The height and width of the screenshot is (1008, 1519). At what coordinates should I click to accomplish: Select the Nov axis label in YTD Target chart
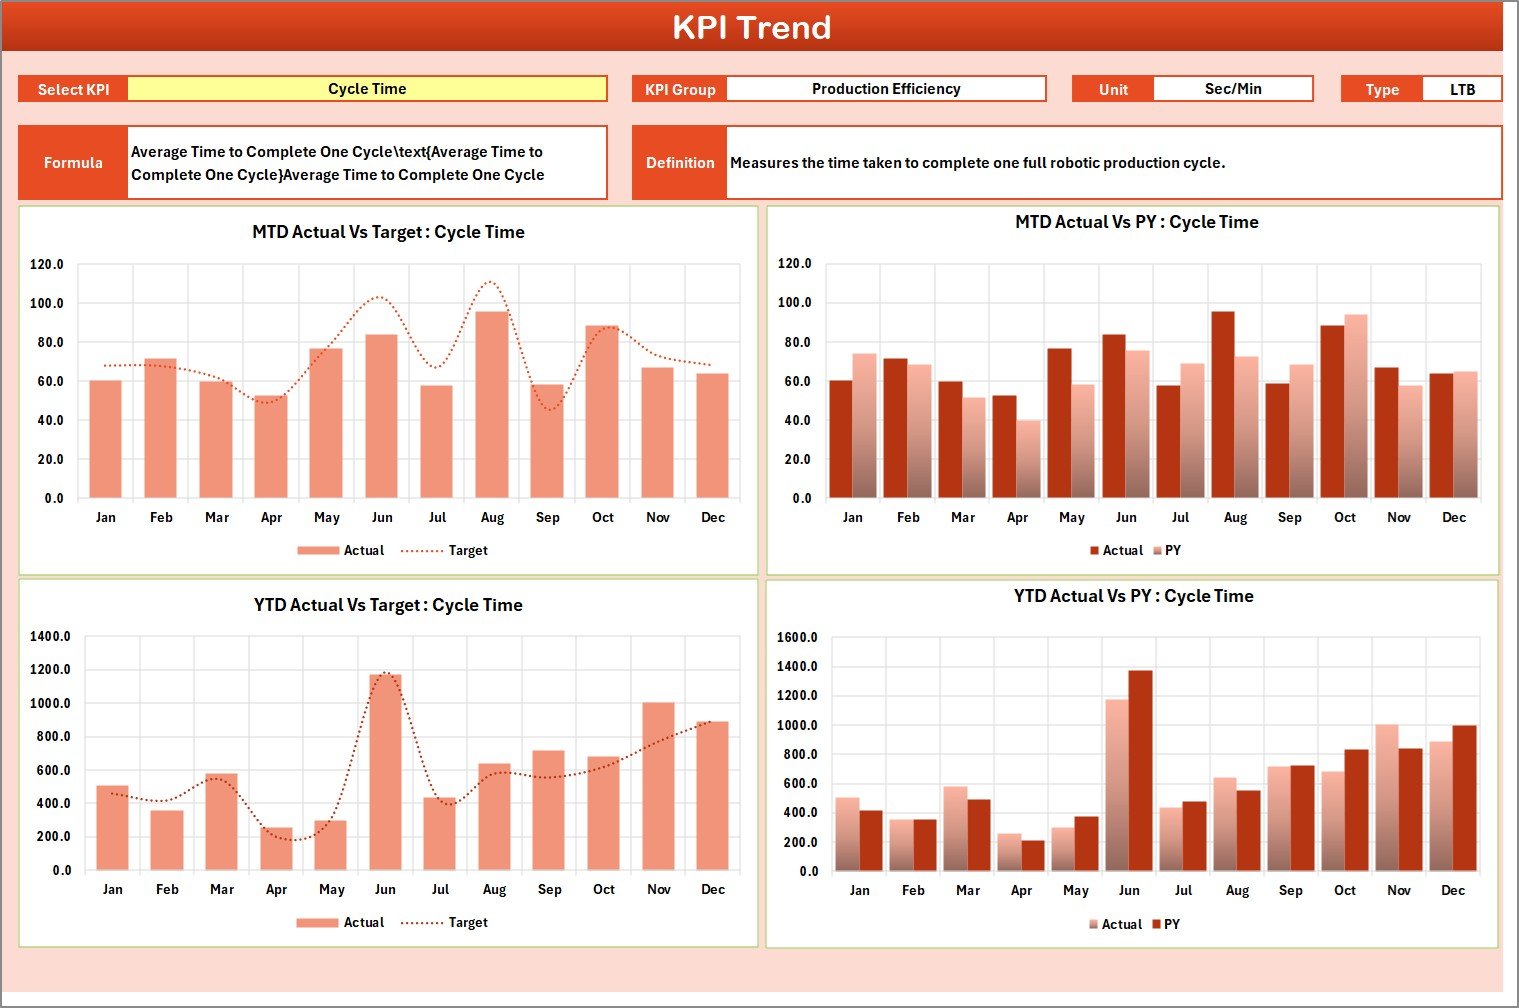coord(657,888)
